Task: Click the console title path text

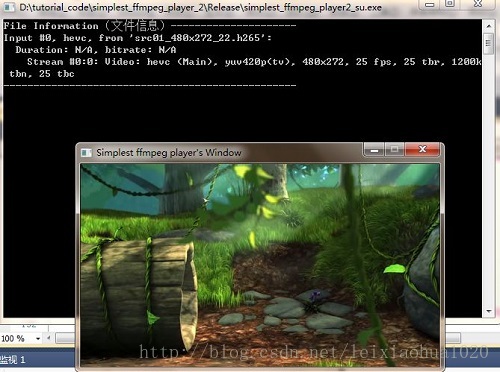Action: [x=200, y=7]
